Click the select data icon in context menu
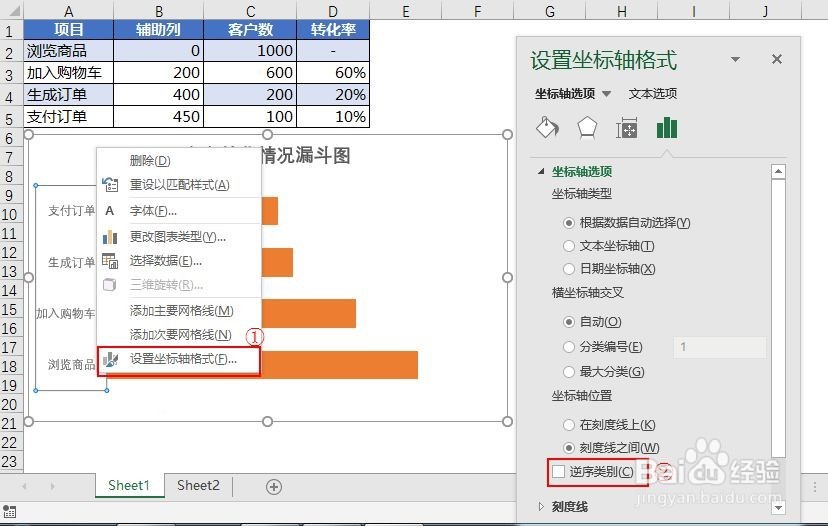 (x=110, y=261)
